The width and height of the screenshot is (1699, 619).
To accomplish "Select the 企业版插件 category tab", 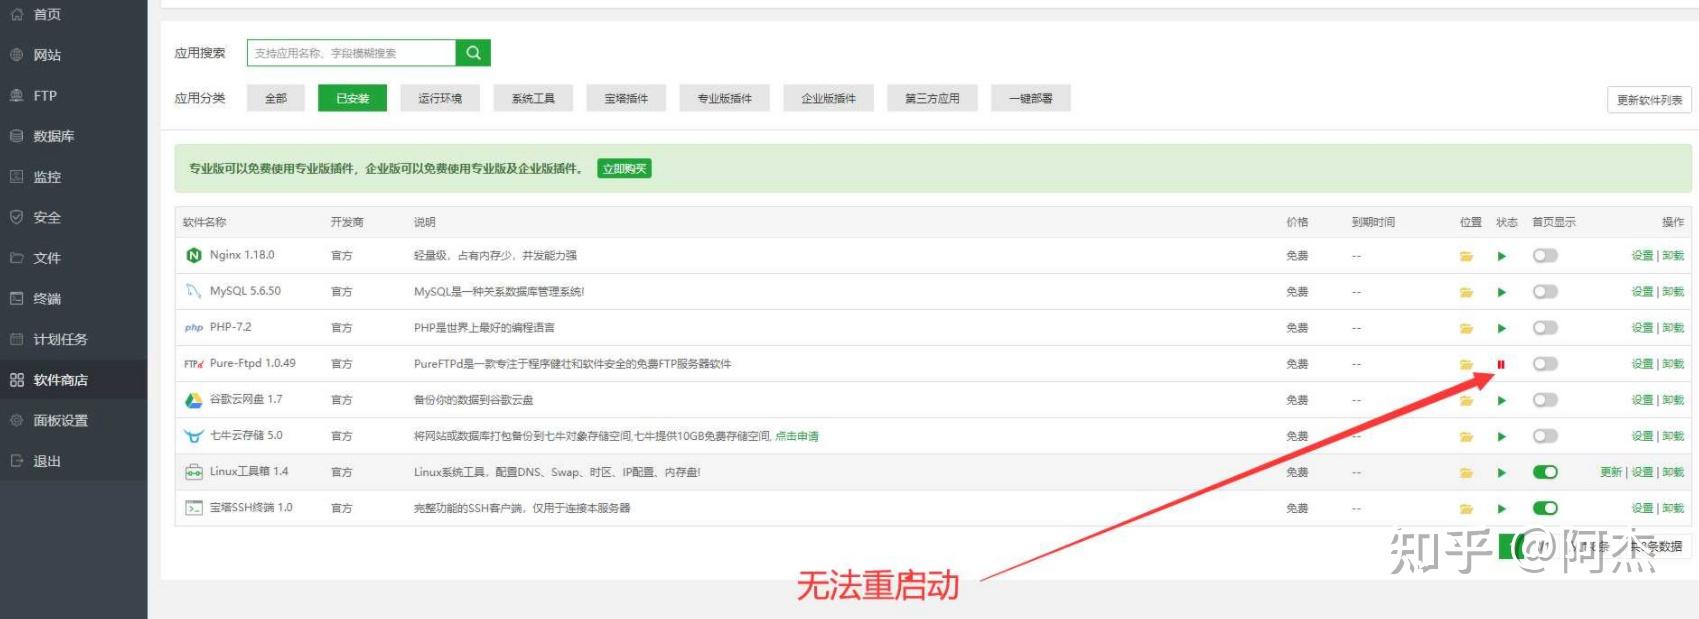I will (828, 98).
